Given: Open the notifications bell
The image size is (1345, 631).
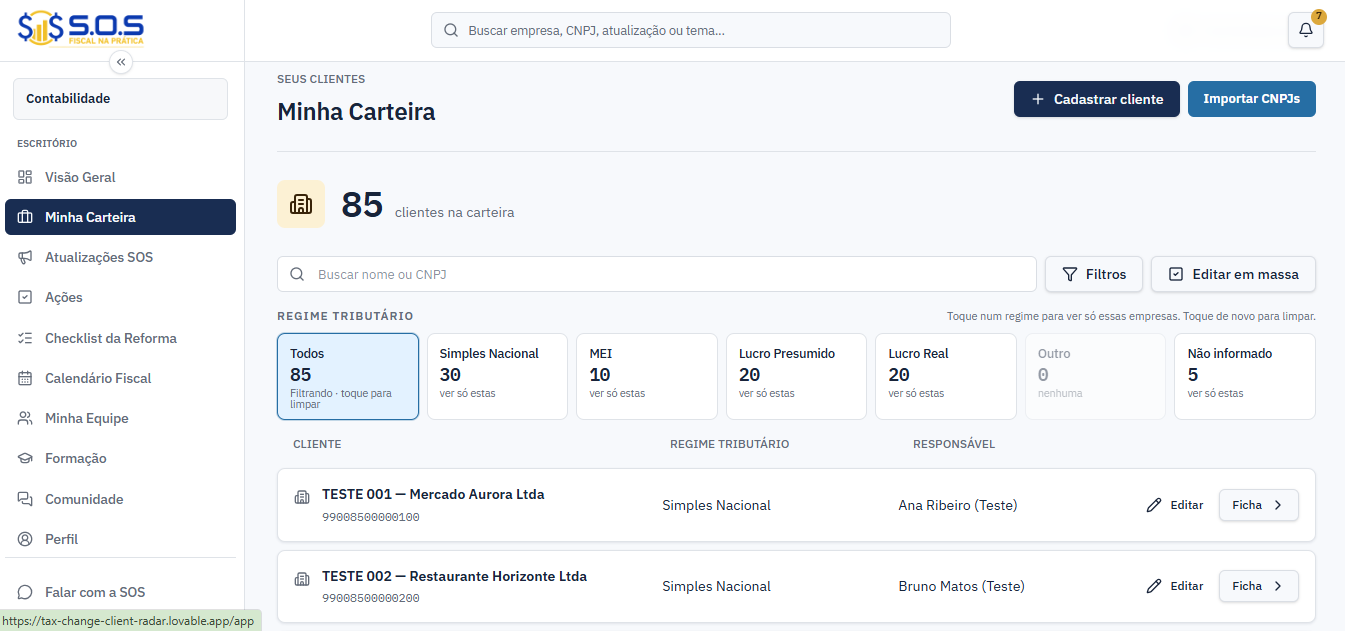Looking at the screenshot, I should pyautogui.click(x=1305, y=30).
